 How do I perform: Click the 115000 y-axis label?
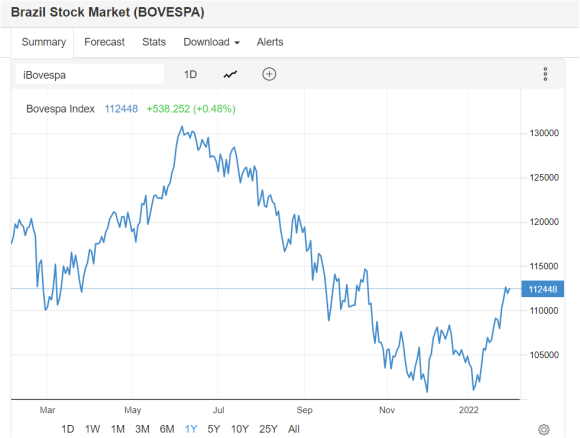544,266
